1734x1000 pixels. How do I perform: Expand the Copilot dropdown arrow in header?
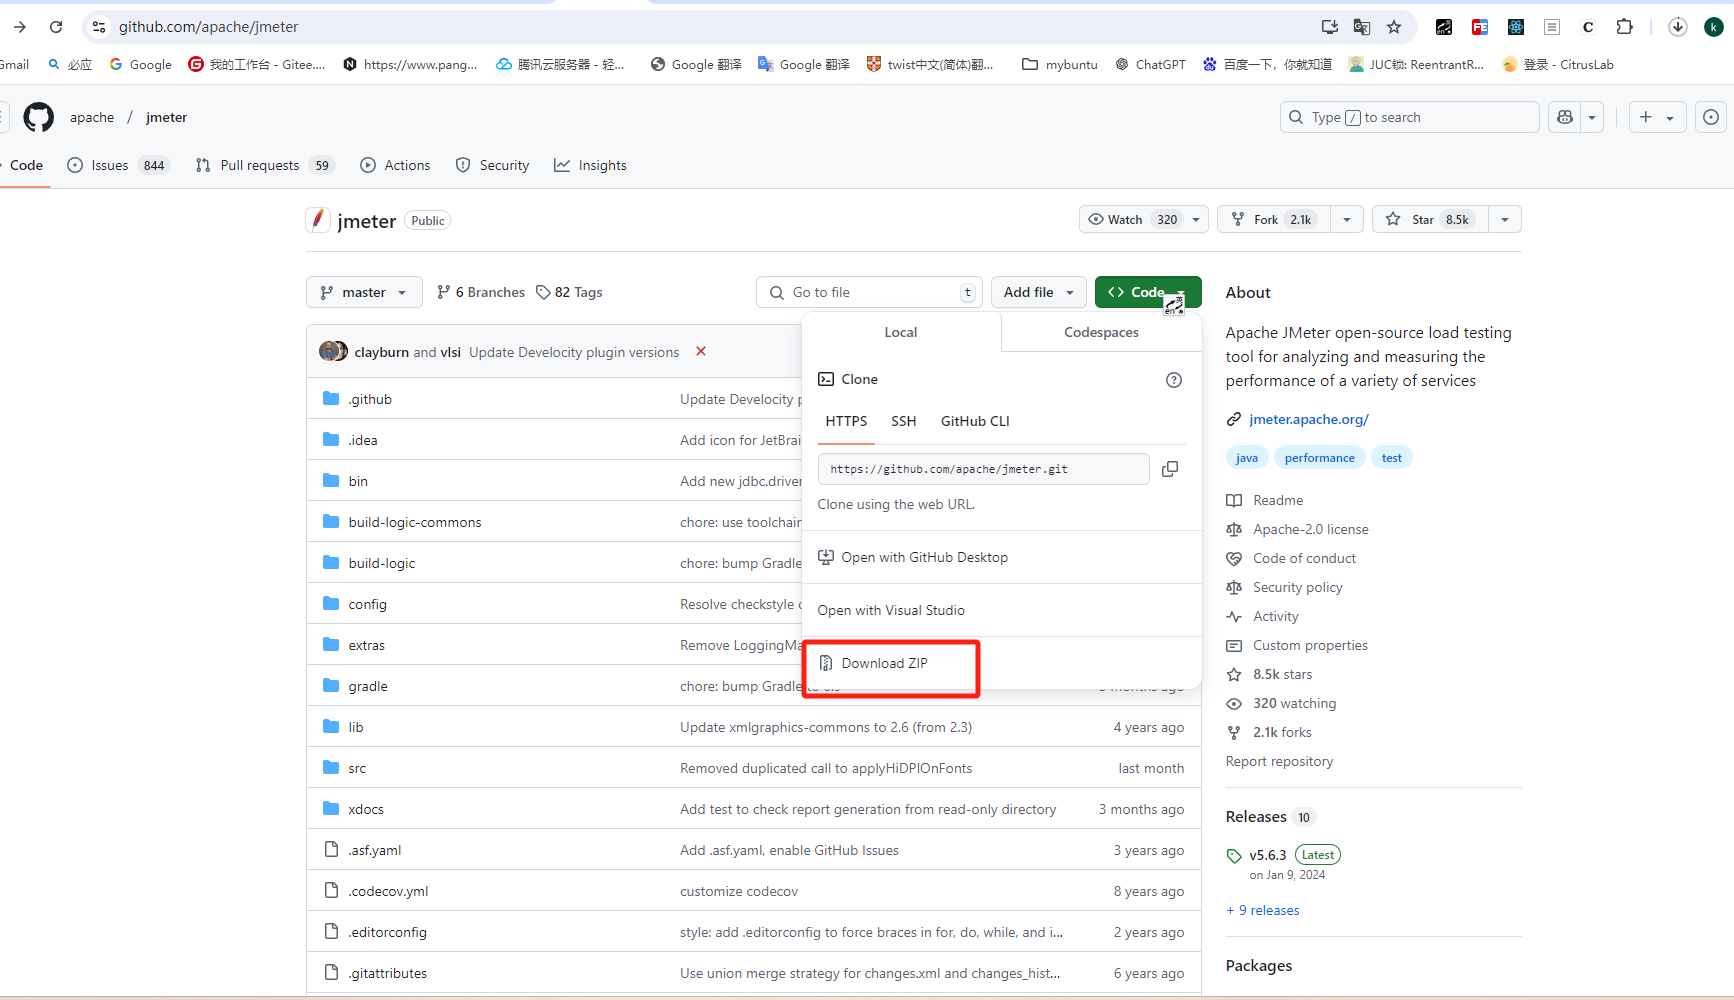[x=1592, y=117]
